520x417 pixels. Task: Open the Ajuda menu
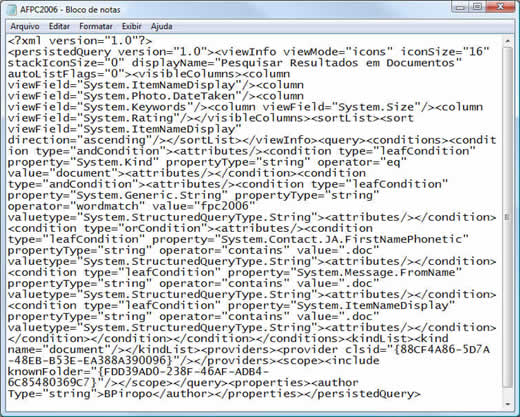161,26
